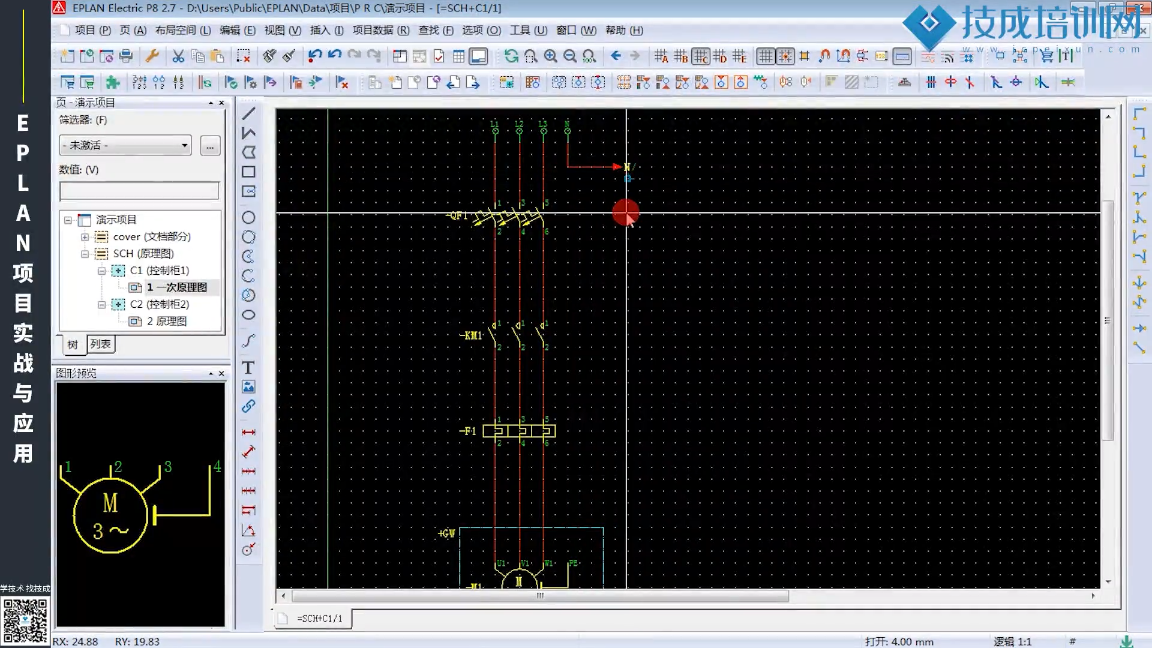Switch to the 树 tab

[x=72, y=344]
